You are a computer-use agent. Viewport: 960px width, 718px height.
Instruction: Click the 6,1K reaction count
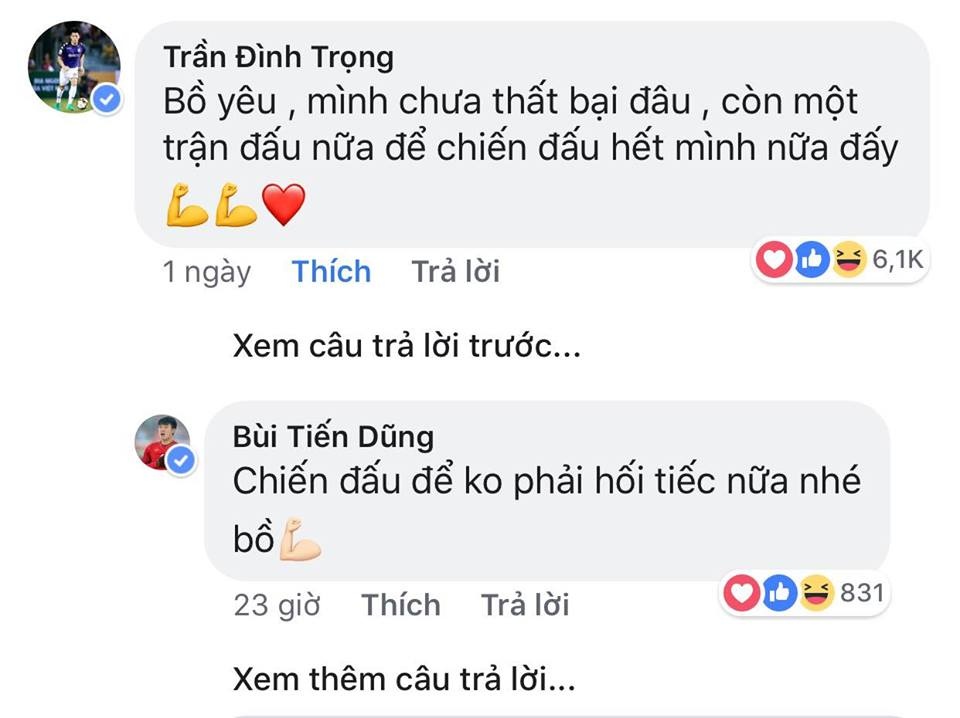[899, 258]
